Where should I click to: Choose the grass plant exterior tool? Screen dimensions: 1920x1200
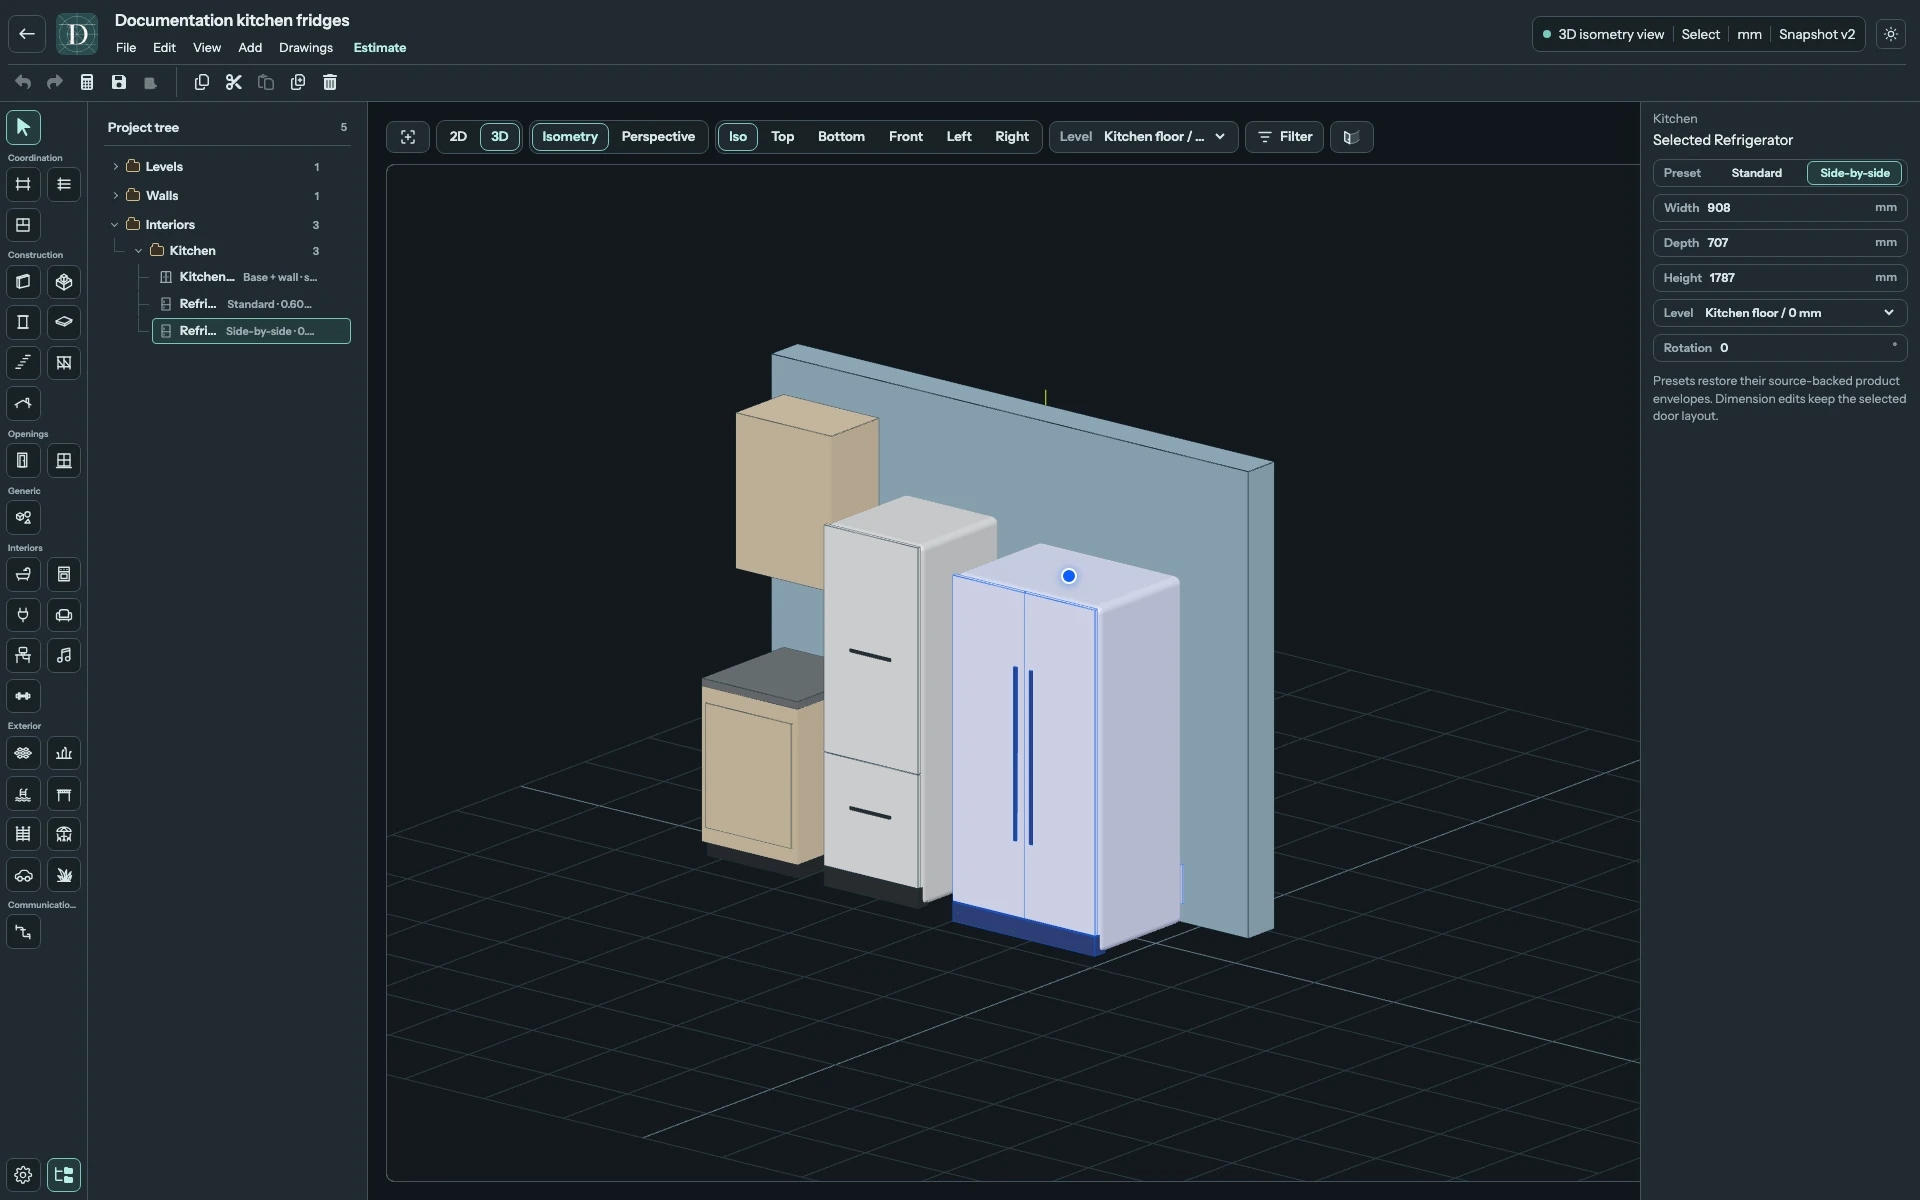64,875
